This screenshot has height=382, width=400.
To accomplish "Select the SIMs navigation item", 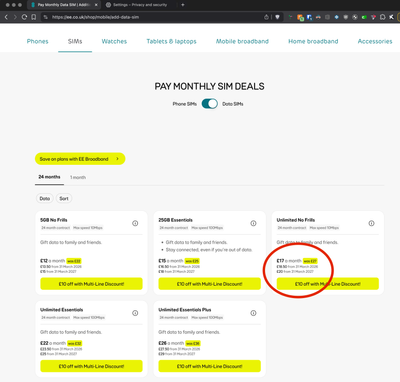I will coord(75,41).
